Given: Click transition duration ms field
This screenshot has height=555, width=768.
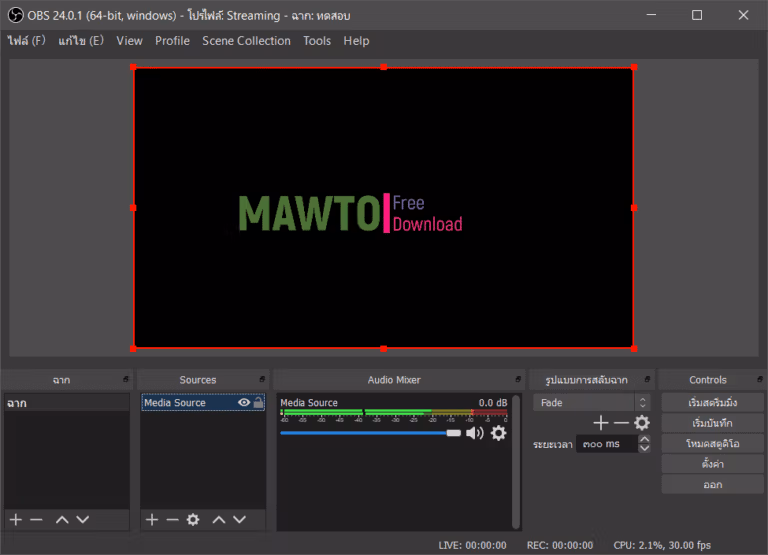Looking at the screenshot, I should point(607,444).
